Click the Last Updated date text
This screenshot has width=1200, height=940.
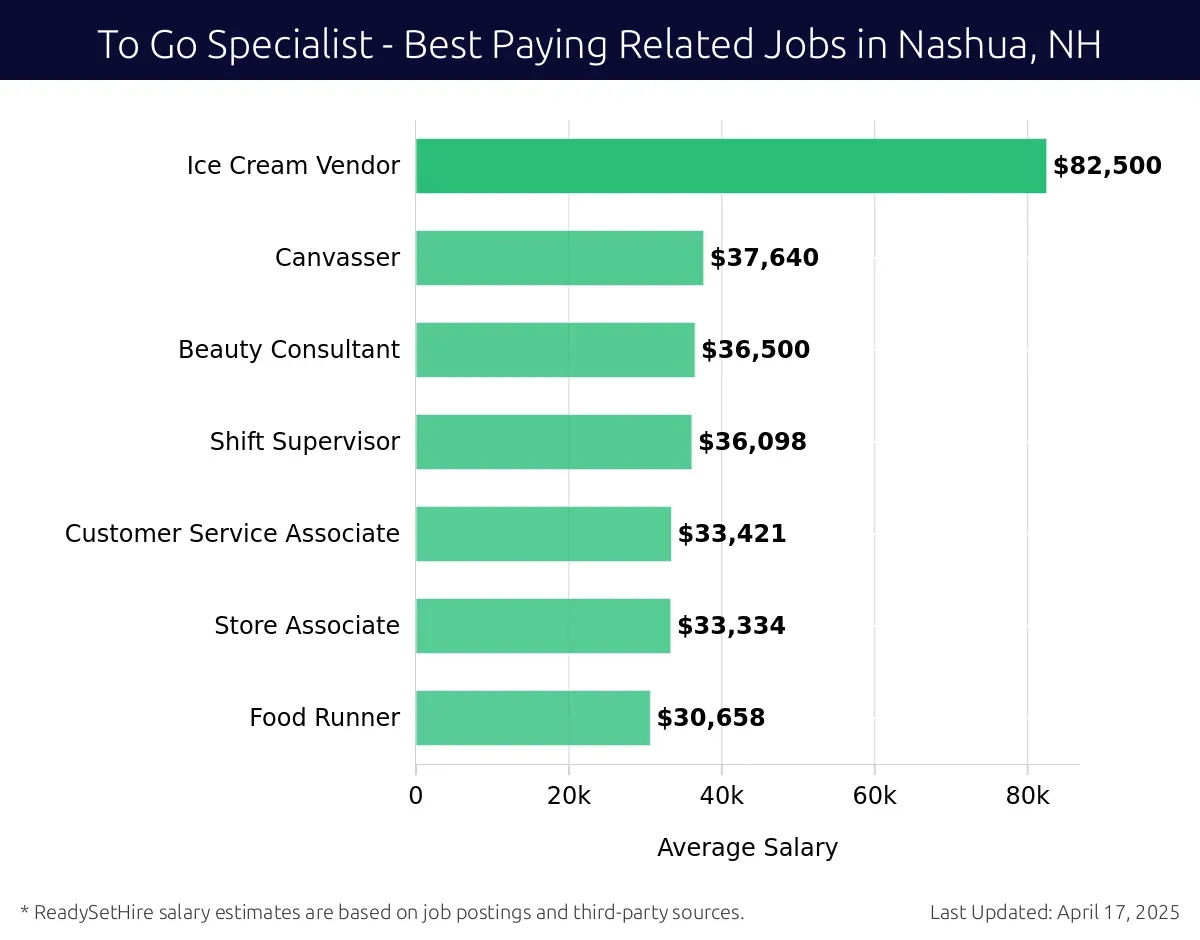1055,912
